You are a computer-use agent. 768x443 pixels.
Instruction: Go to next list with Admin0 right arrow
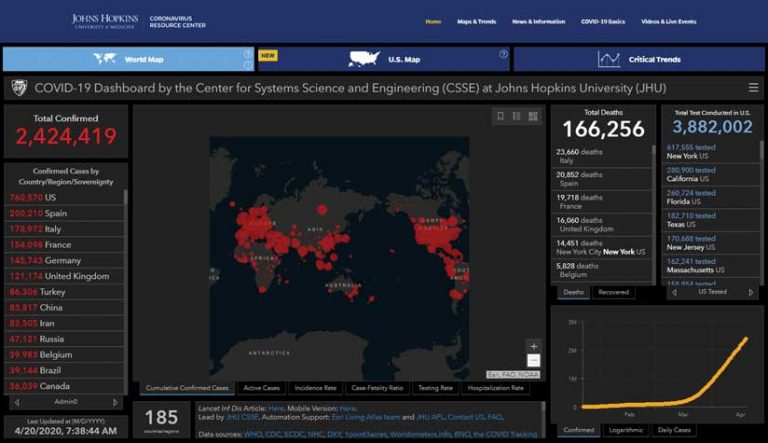(116, 402)
